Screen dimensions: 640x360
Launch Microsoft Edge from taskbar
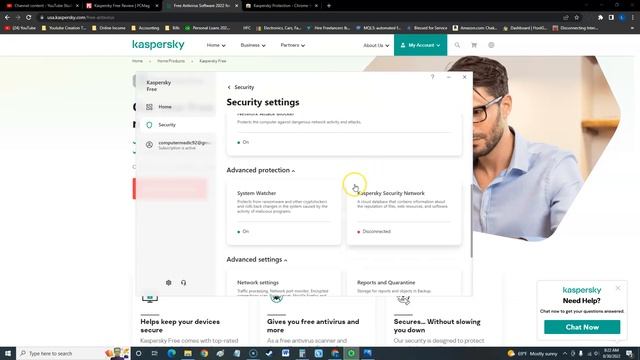(171, 353)
